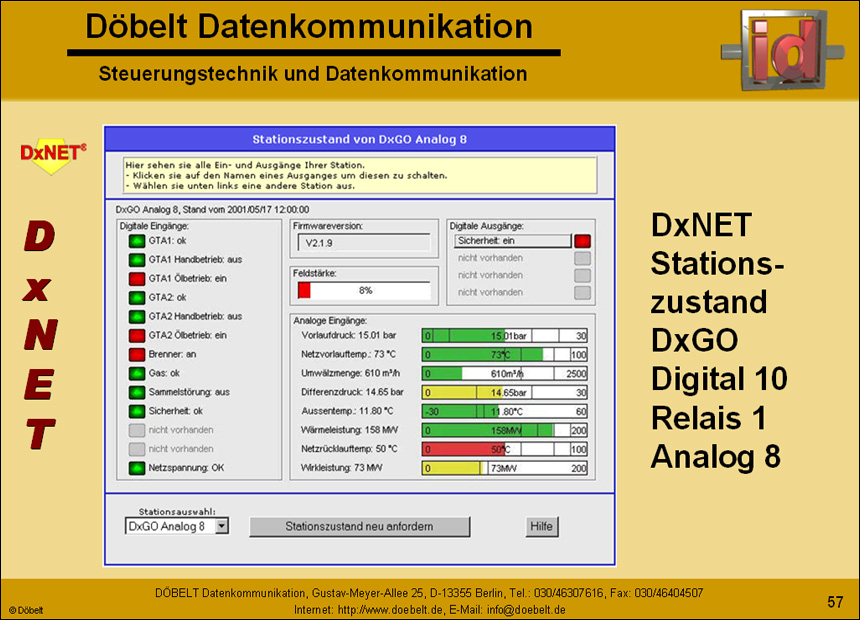The width and height of the screenshot is (860, 620).
Task: Expand the Stationsauswahl combo box arrow
Action: tap(222, 525)
